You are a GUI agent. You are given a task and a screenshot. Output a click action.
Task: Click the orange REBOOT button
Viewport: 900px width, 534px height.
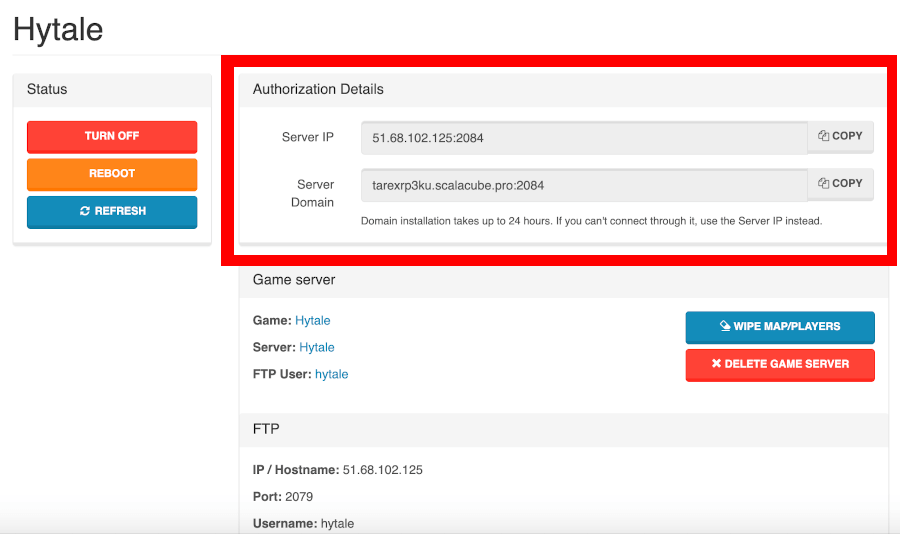pos(112,174)
